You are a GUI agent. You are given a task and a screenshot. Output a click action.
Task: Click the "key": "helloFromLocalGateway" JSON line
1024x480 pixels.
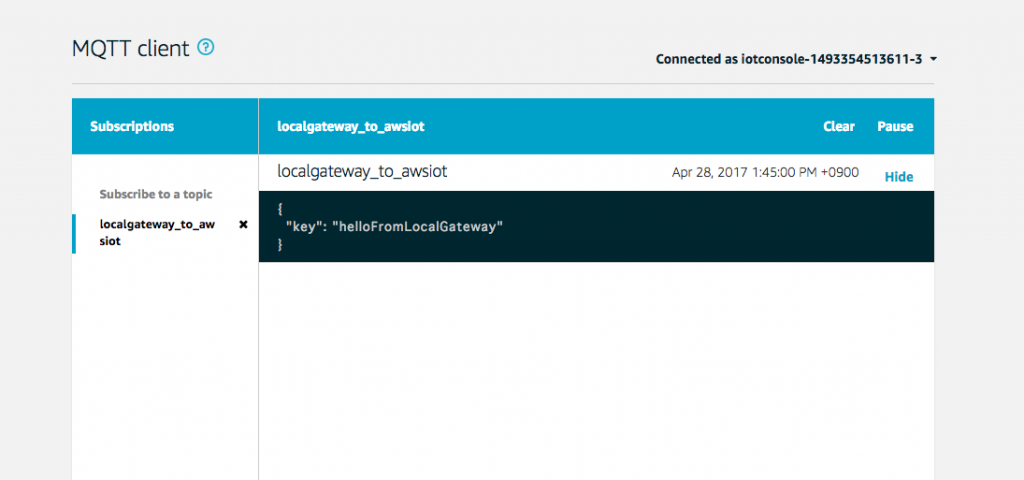[x=394, y=227]
